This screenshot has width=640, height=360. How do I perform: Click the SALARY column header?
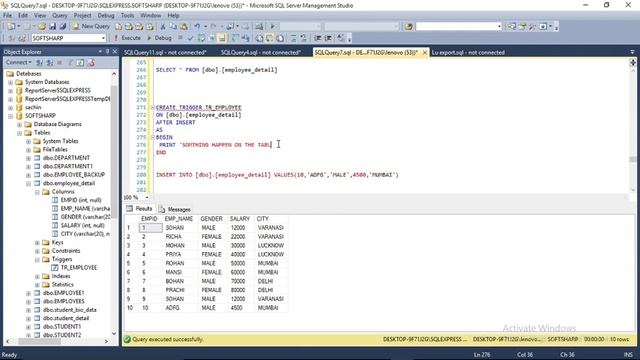click(x=240, y=219)
